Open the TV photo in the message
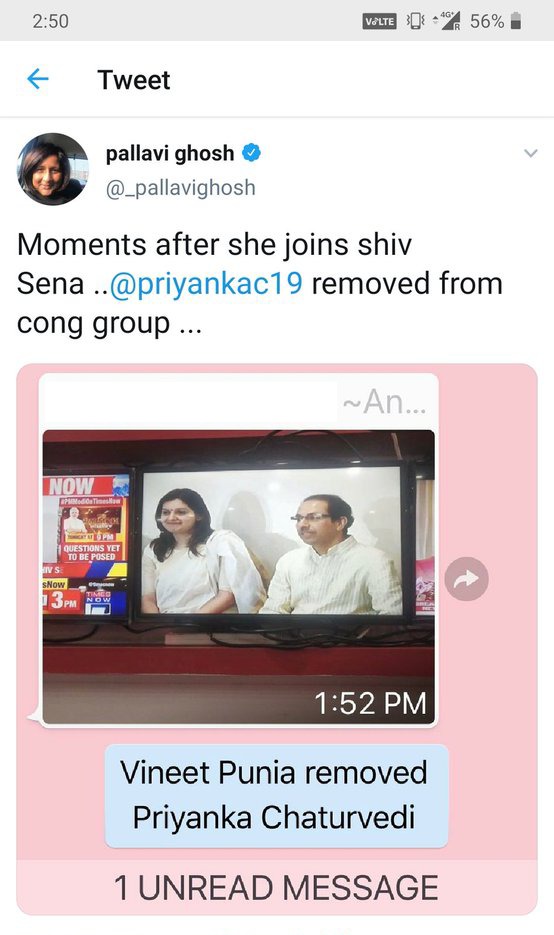The image size is (554, 935). pyautogui.click(x=239, y=577)
